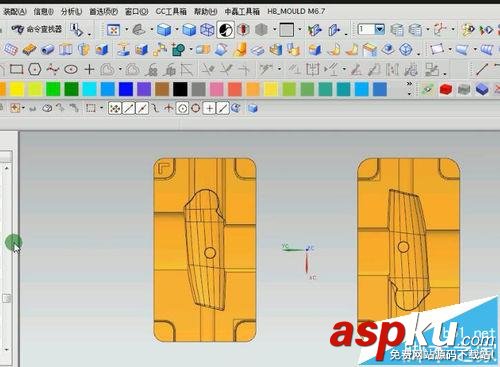The height and width of the screenshot is (367, 500).
Task: Open the 帮助 menu
Action: point(205,11)
